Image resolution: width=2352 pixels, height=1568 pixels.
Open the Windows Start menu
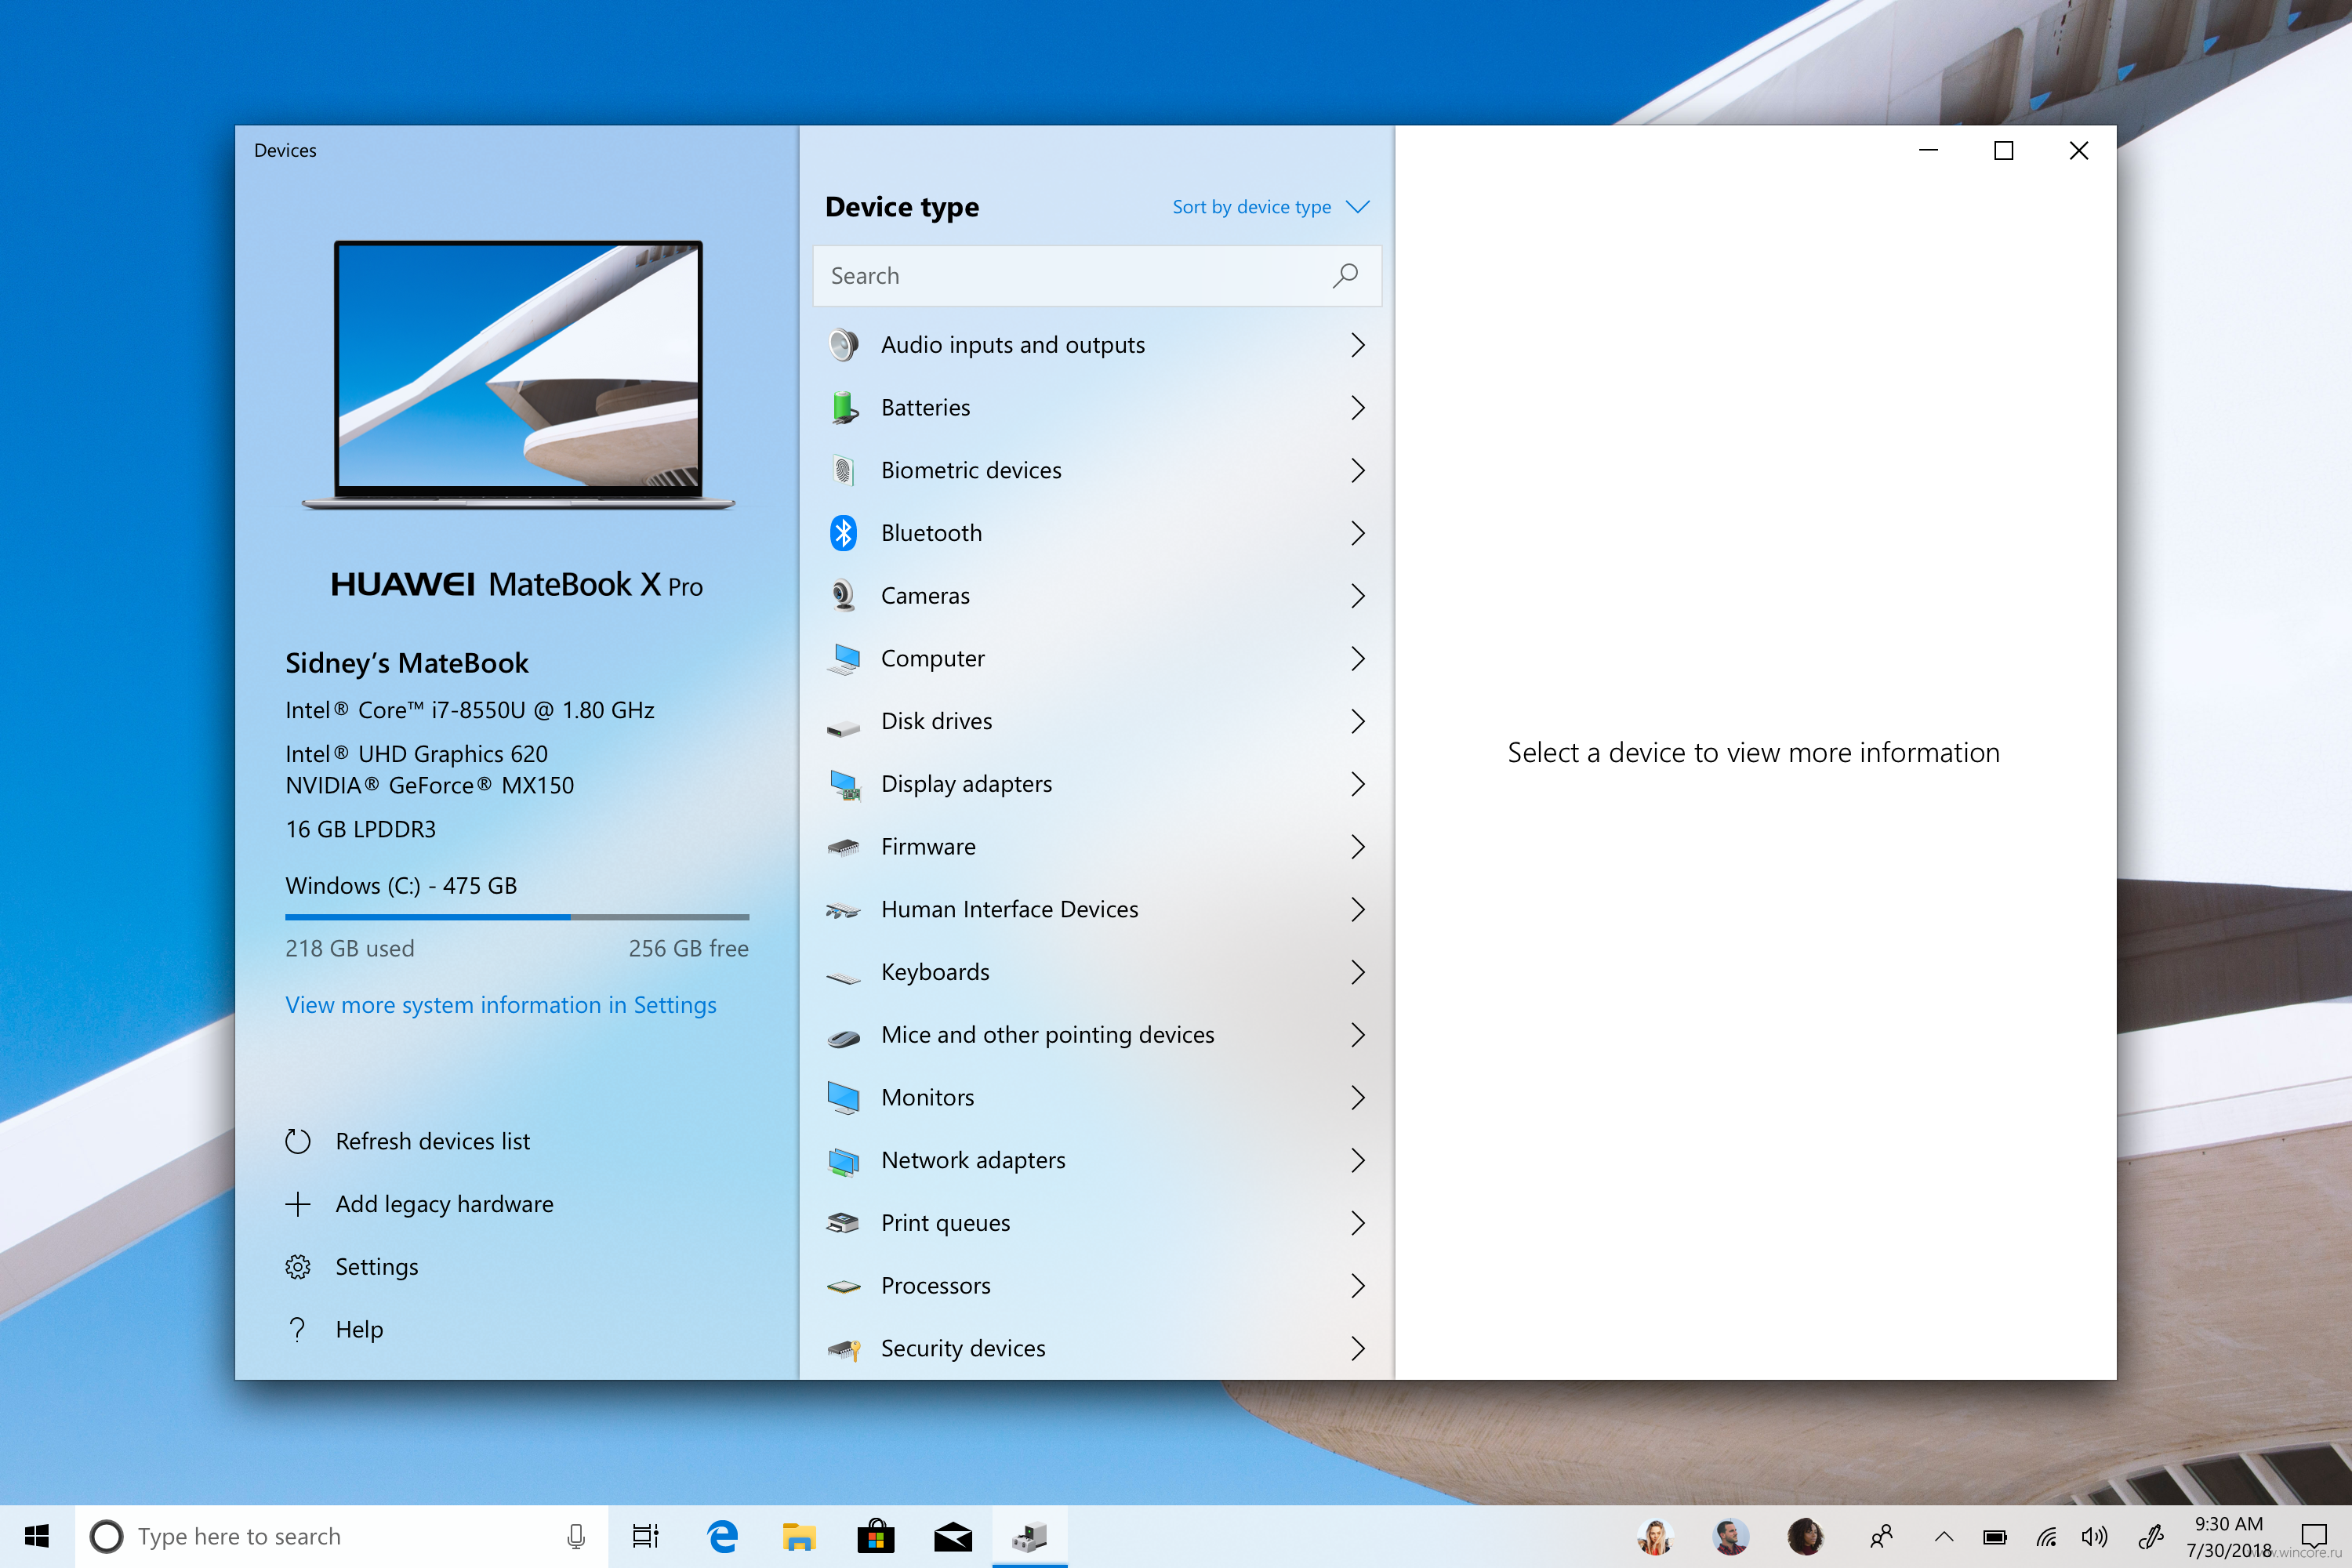pos(37,1536)
